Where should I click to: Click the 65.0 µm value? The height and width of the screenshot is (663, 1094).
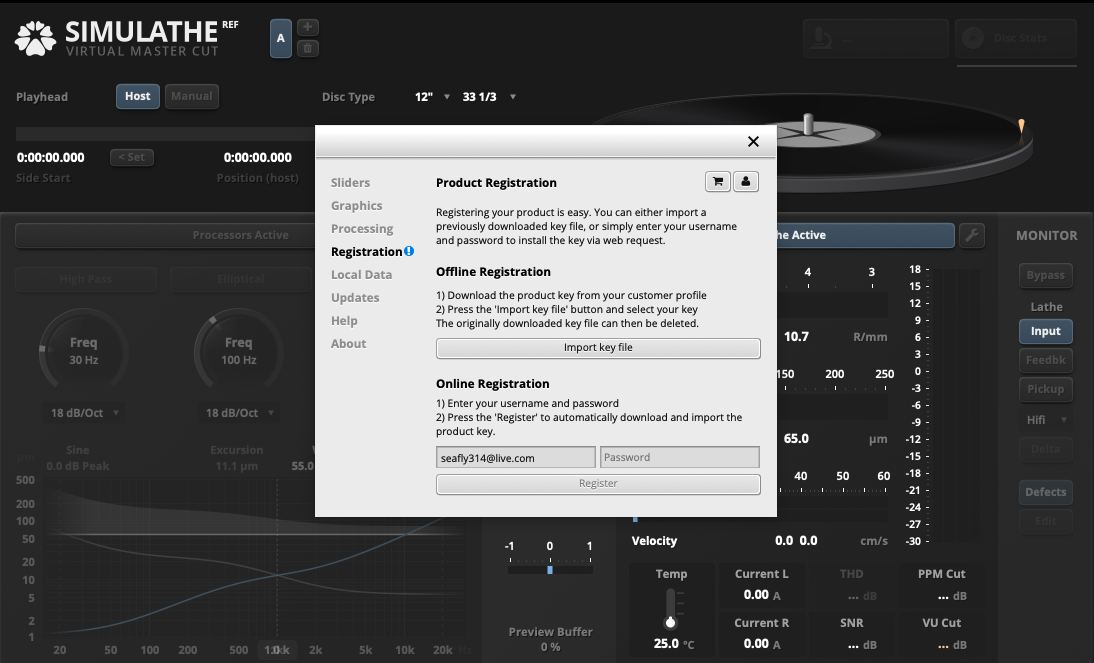pyautogui.click(x=796, y=439)
